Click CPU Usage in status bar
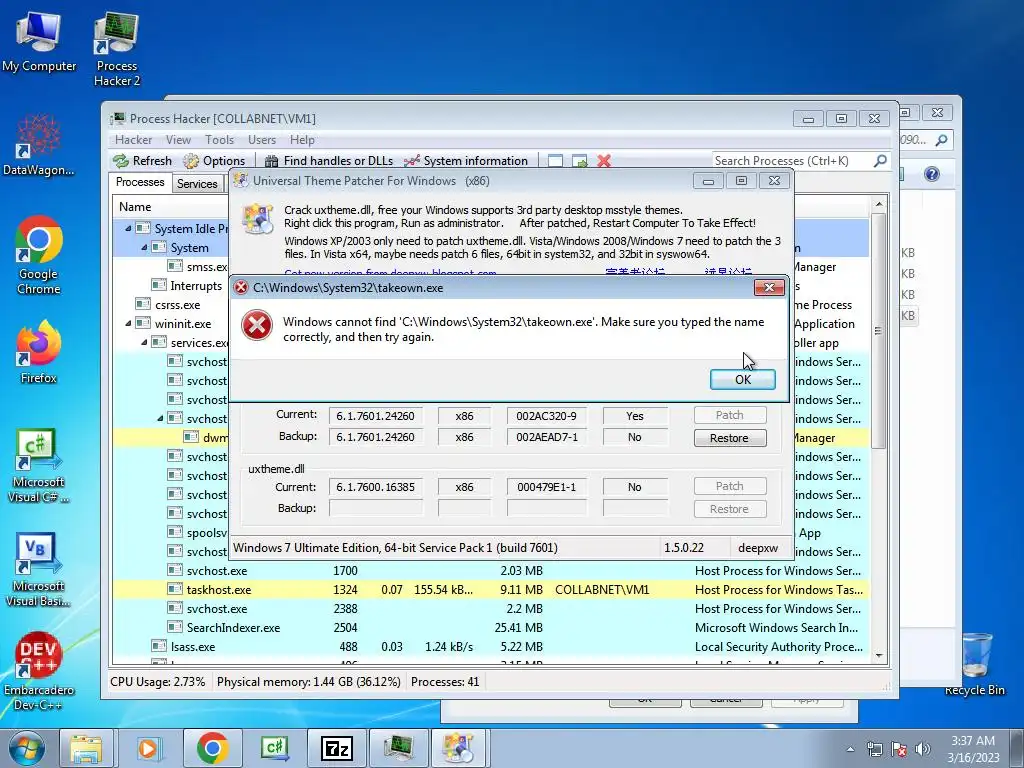Image resolution: width=1024 pixels, height=768 pixels. pos(157,682)
